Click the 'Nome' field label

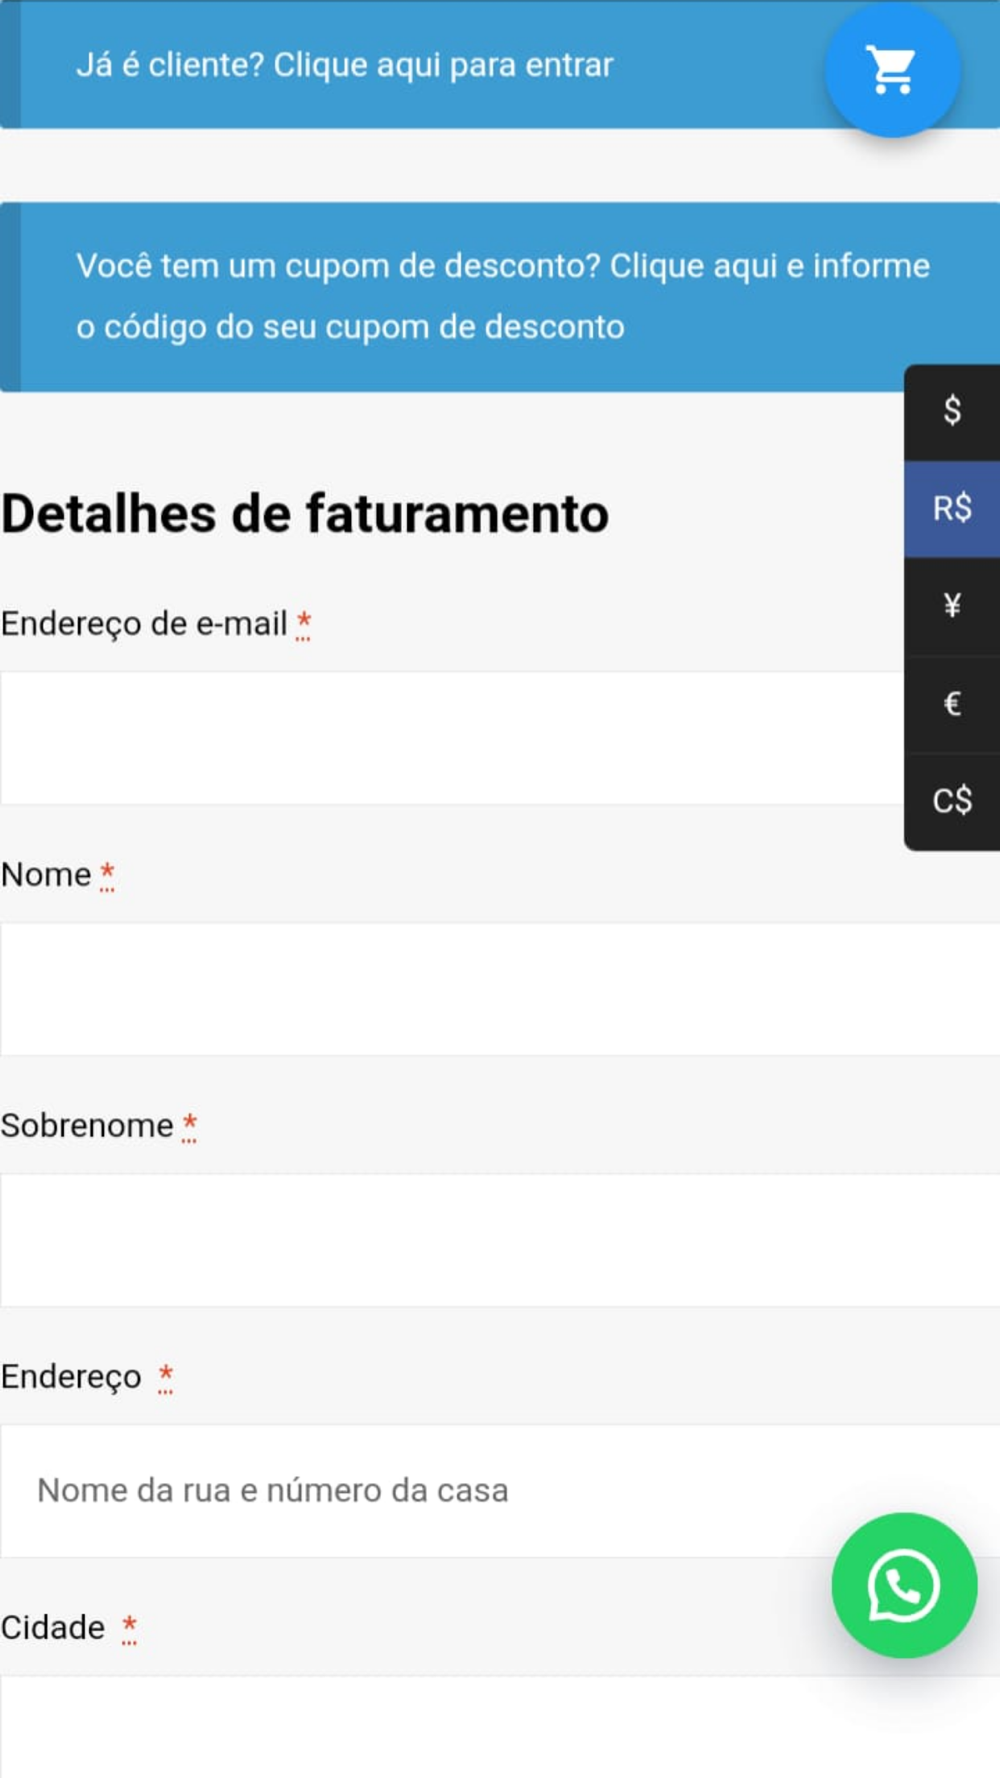click(46, 875)
